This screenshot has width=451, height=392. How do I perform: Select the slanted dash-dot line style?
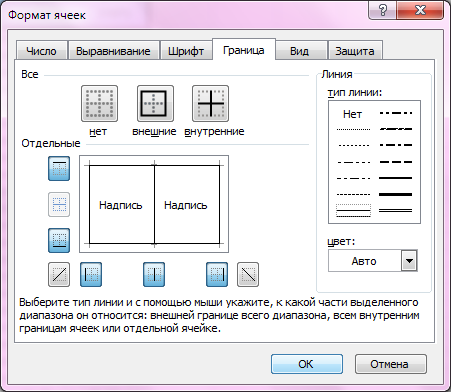[x=396, y=129]
